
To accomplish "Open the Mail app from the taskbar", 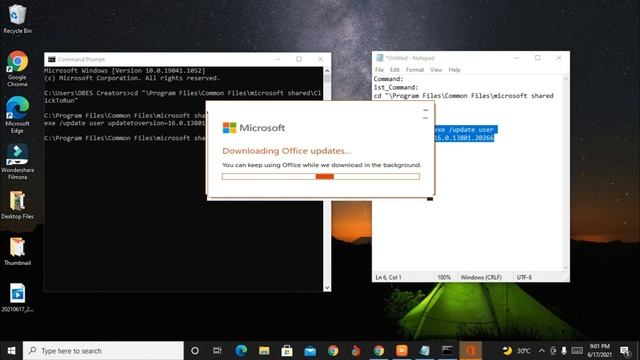I will coord(310,351).
